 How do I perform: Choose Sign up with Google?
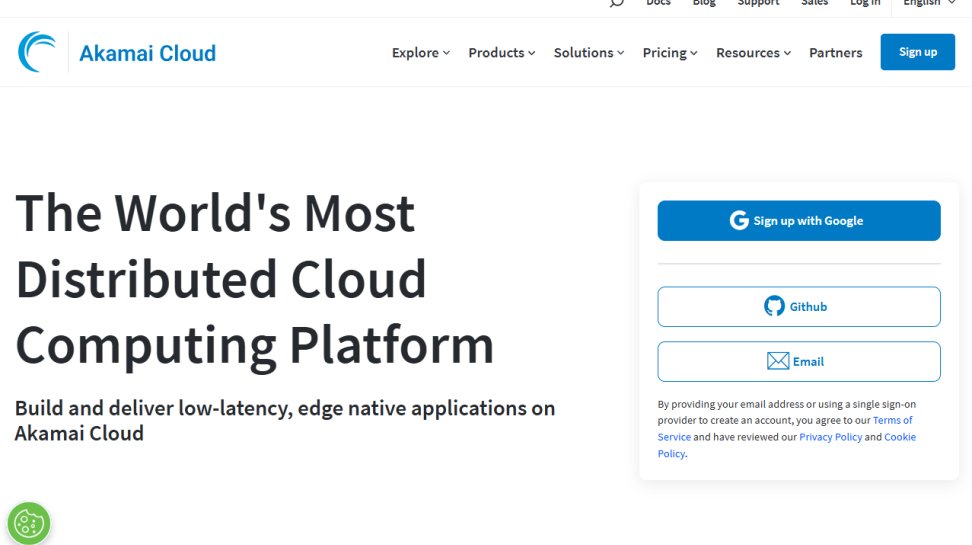click(799, 221)
